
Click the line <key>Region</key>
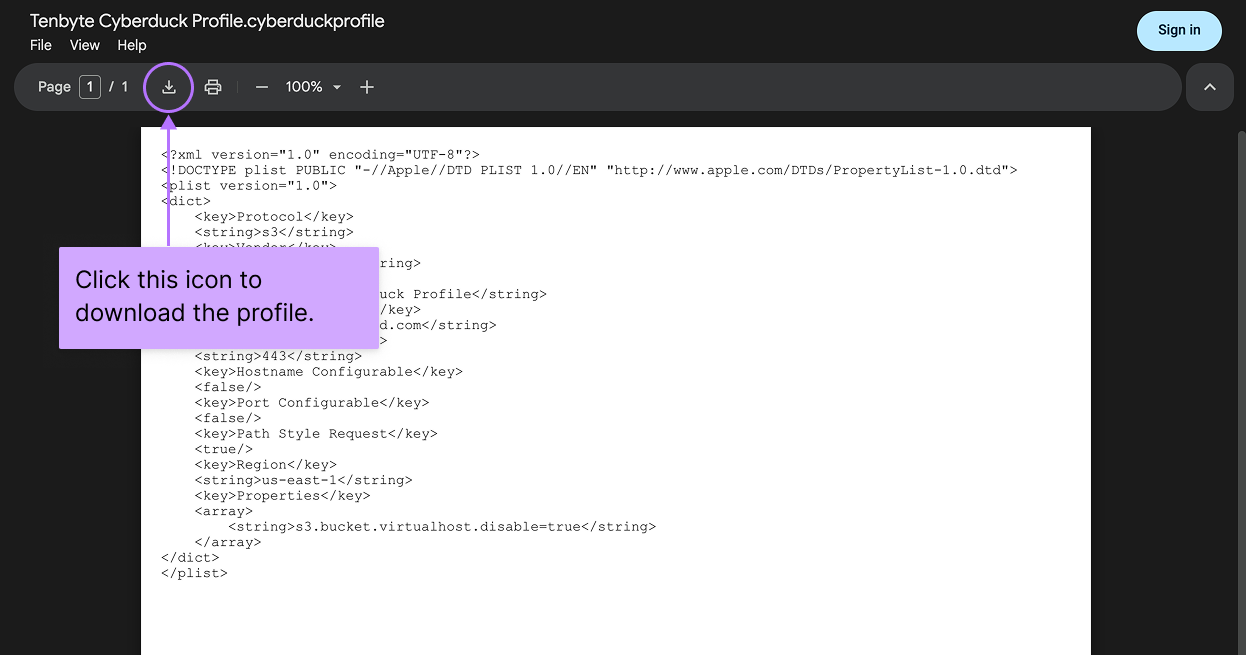(x=266, y=465)
